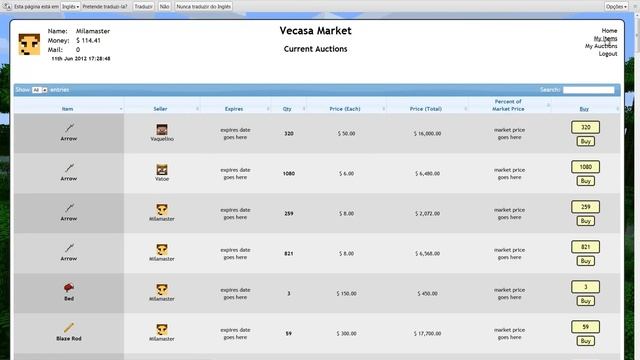Image resolution: width=640 pixels, height=360 pixels.
Task: Go to Home page link
Action: [x=609, y=31]
